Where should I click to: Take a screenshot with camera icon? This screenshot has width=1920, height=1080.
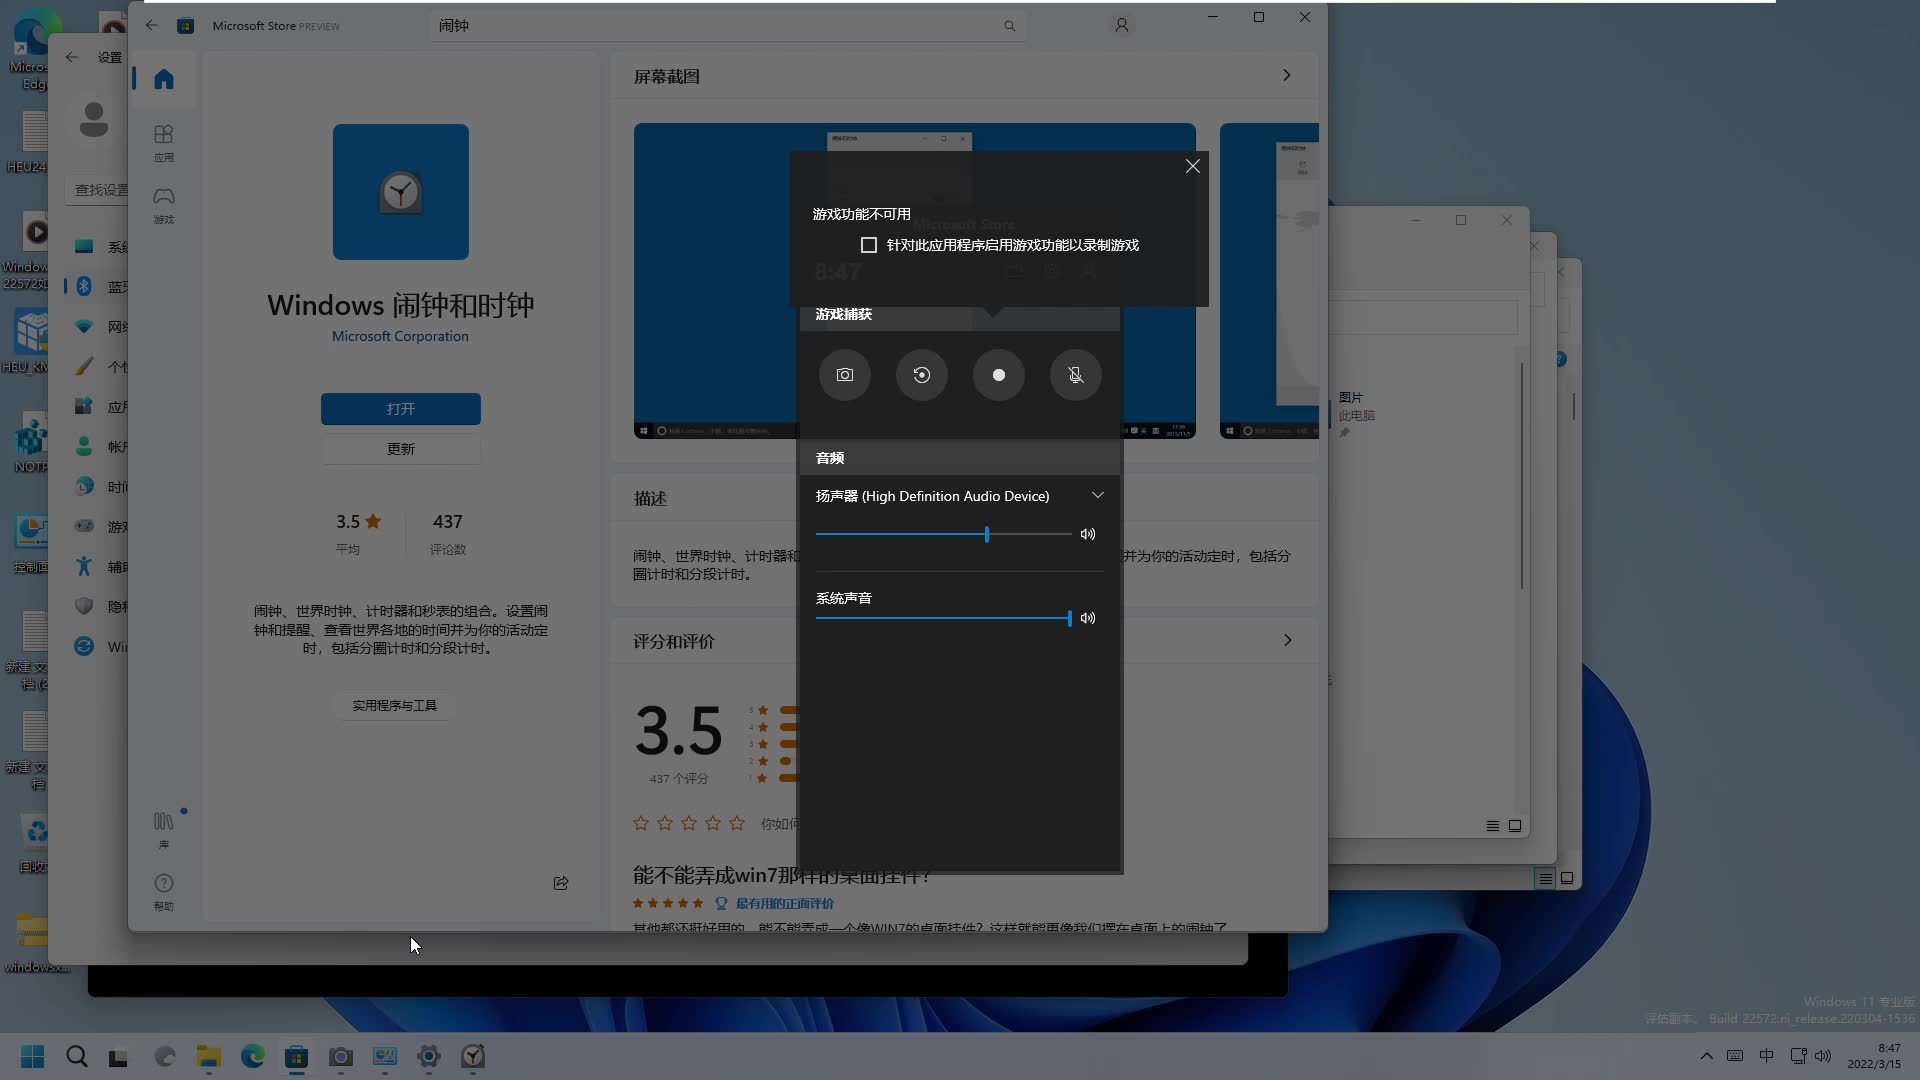844,375
